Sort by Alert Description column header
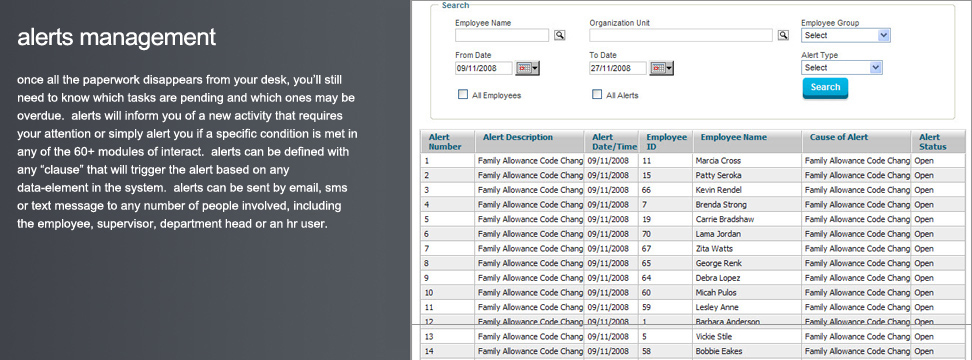972x360 pixels. [530, 142]
